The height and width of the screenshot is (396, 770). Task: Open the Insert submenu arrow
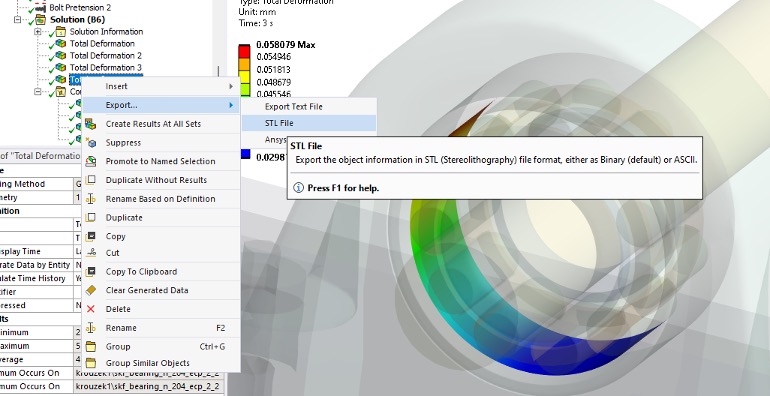point(231,86)
